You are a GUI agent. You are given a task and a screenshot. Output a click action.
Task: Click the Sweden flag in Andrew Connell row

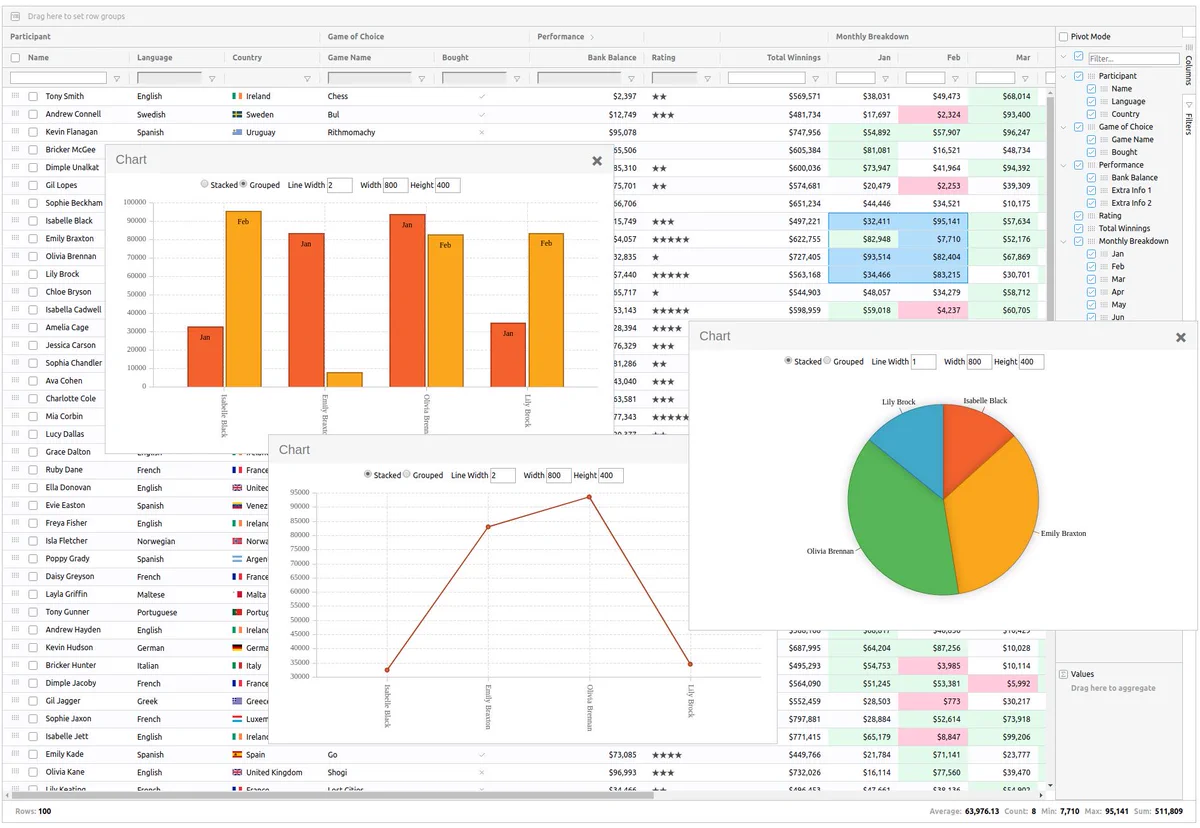point(237,114)
